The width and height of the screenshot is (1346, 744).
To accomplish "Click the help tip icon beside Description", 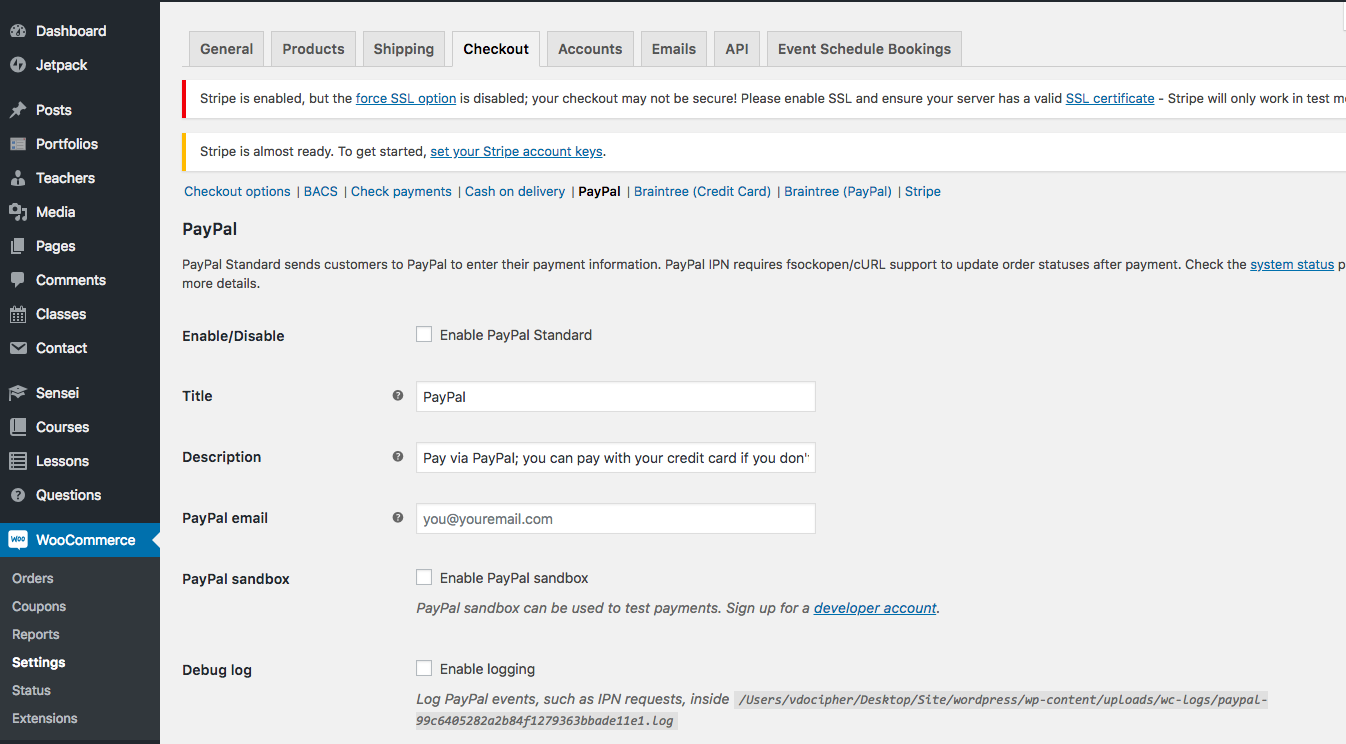I will point(398,457).
